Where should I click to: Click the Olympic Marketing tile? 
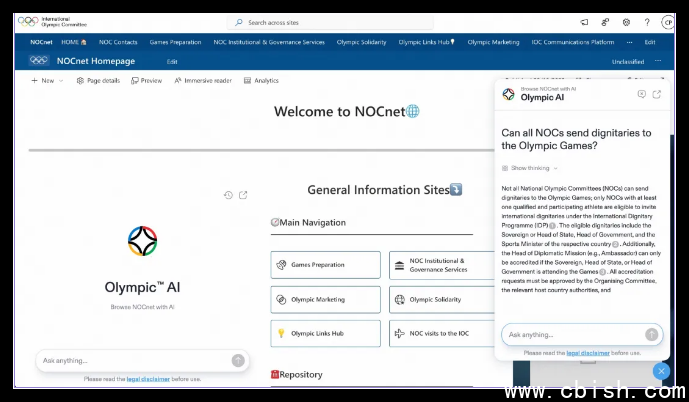point(325,299)
